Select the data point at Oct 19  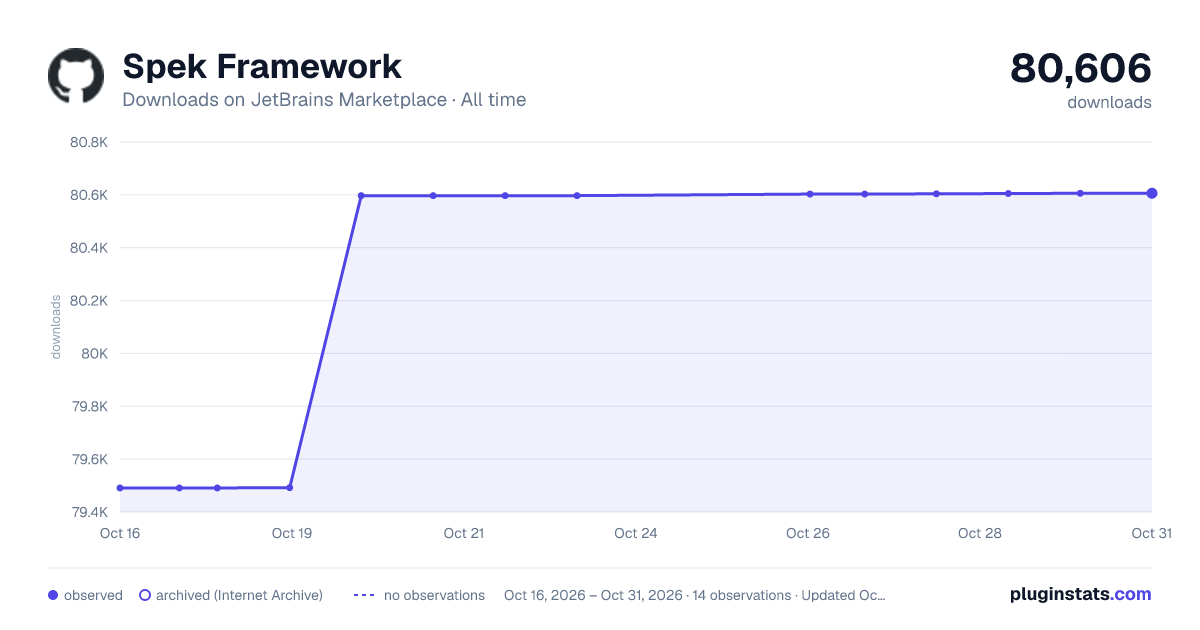[290, 487]
